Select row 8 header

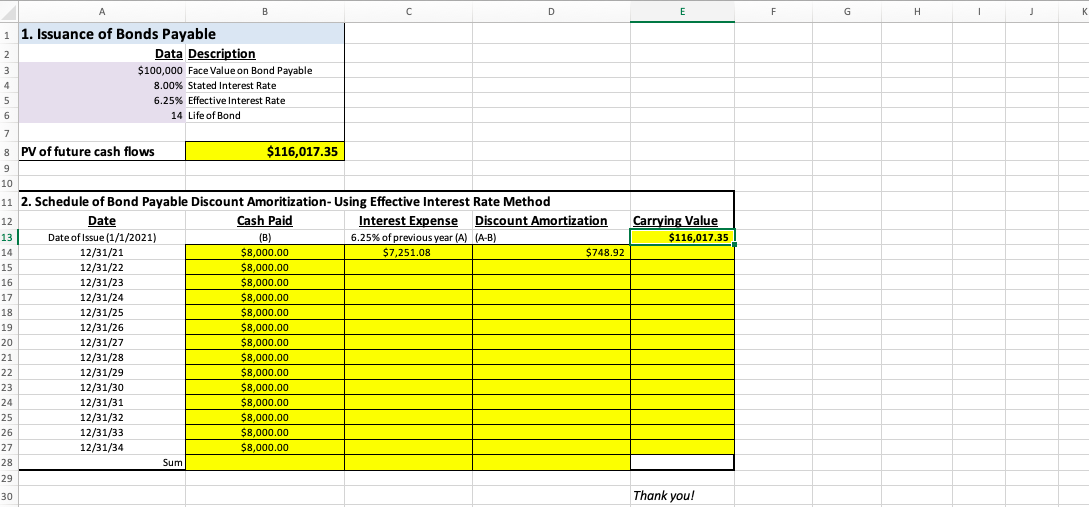[x=9, y=151]
